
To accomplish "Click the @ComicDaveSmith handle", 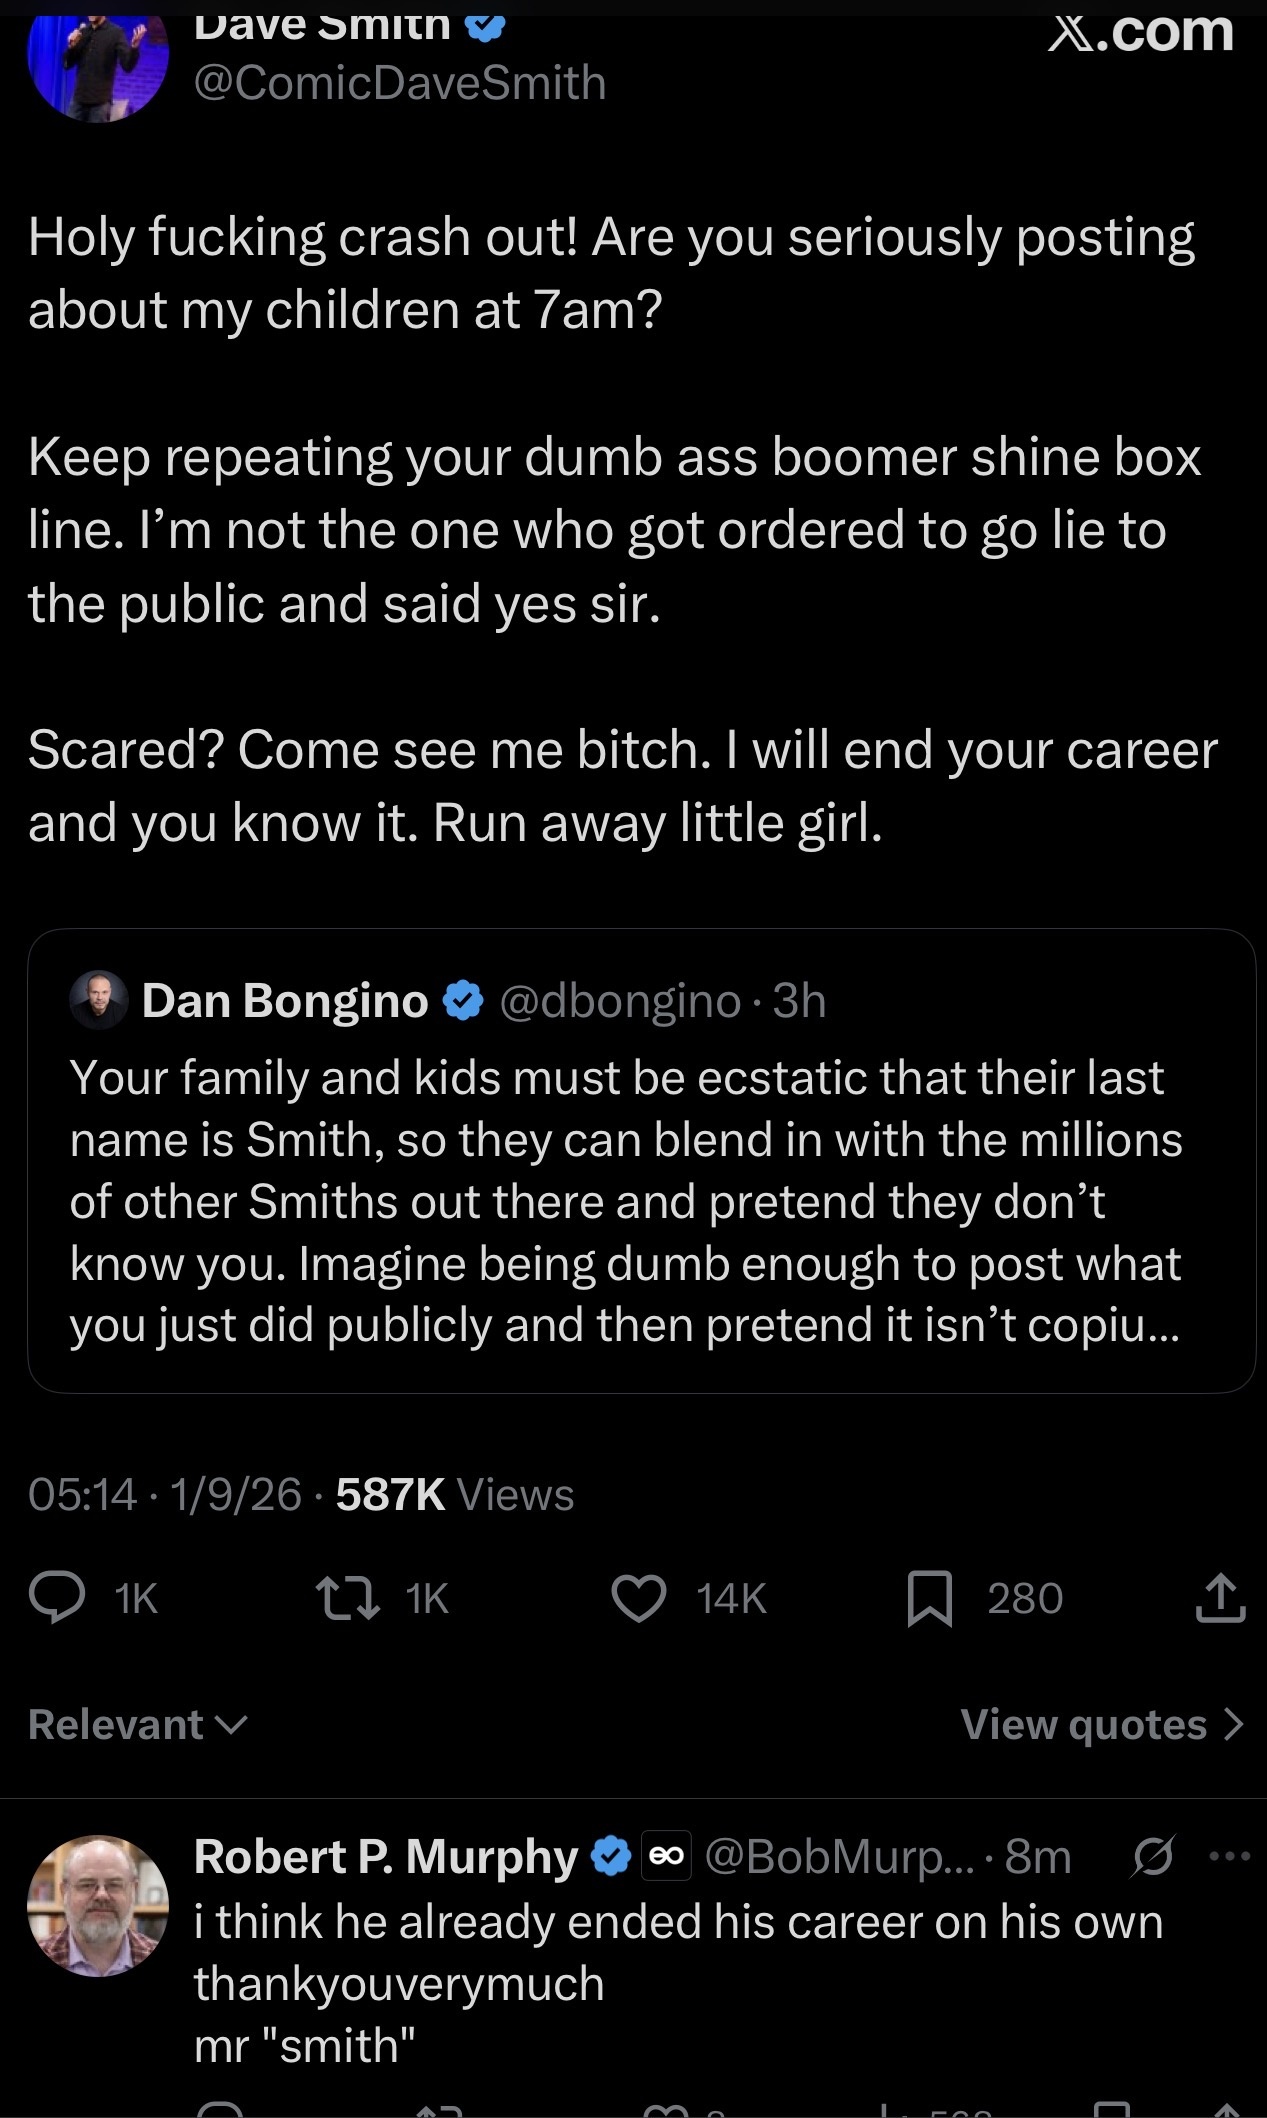I will click(x=400, y=82).
